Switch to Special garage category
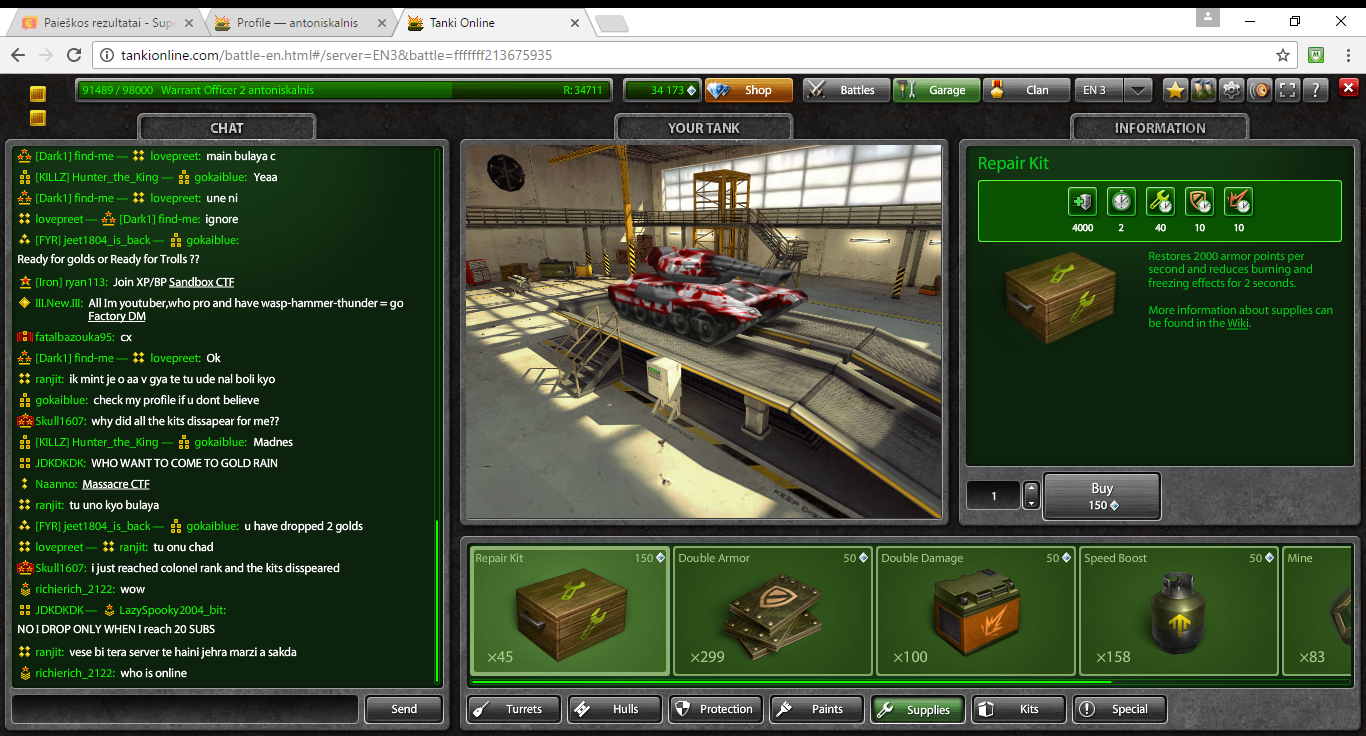This screenshot has width=1366, height=736. 1120,709
